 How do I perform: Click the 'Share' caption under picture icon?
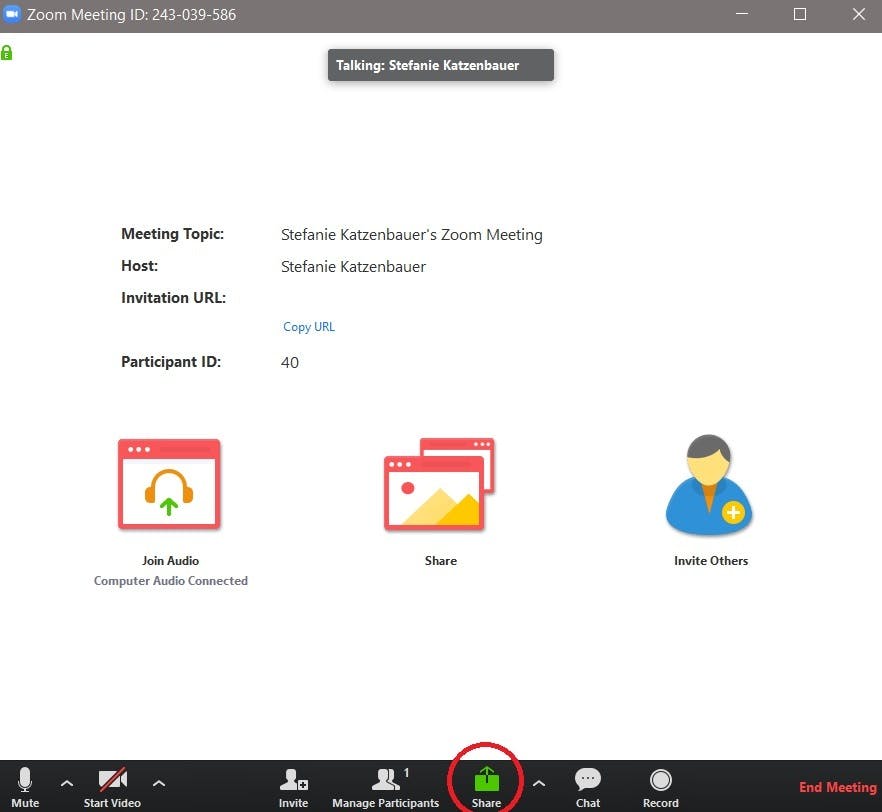[x=440, y=561]
